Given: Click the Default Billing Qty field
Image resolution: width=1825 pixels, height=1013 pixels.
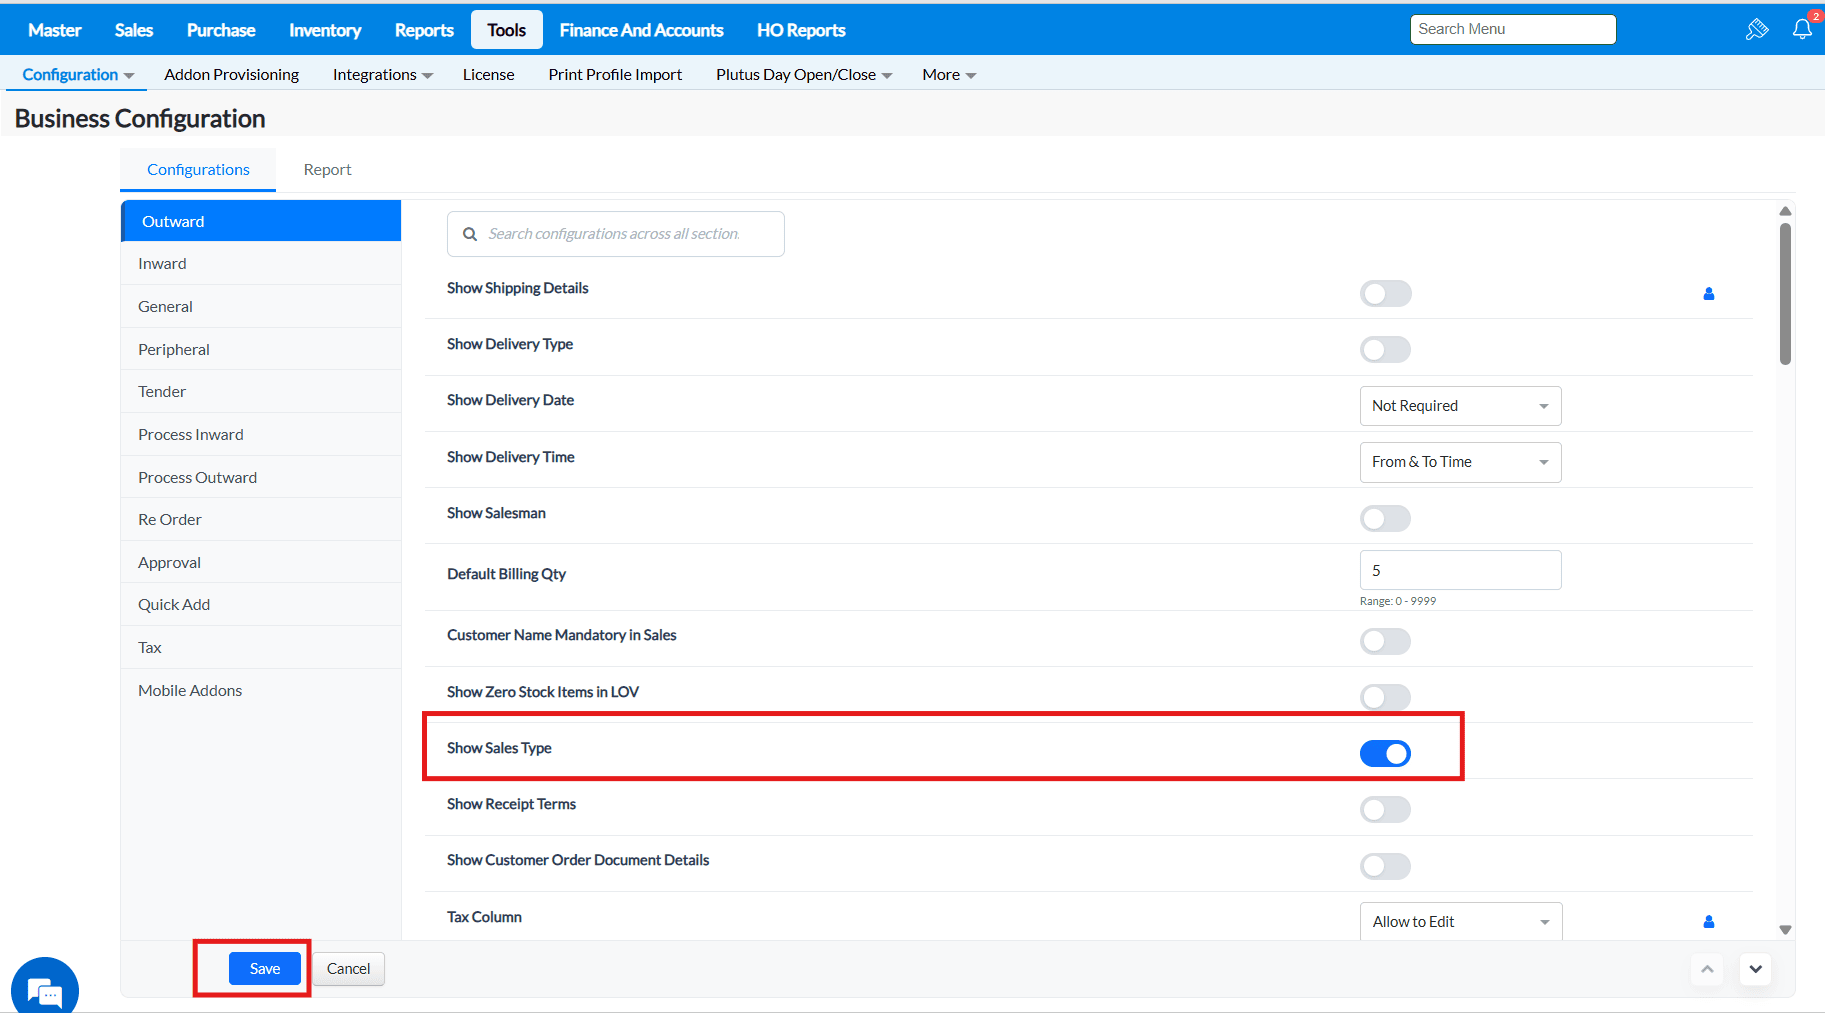Looking at the screenshot, I should click(1460, 570).
